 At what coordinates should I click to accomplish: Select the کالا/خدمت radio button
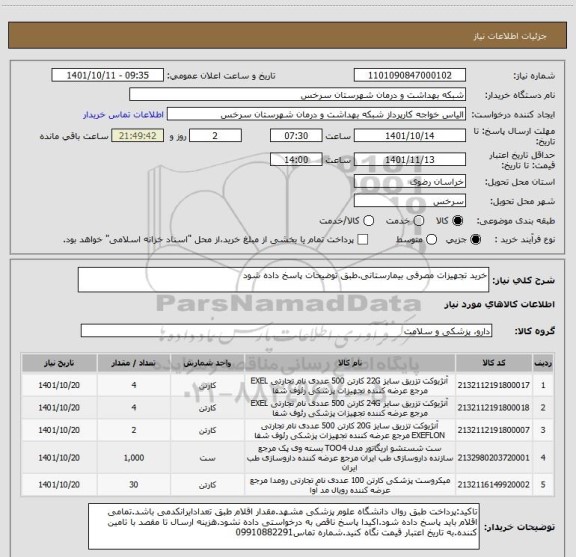tap(368, 221)
